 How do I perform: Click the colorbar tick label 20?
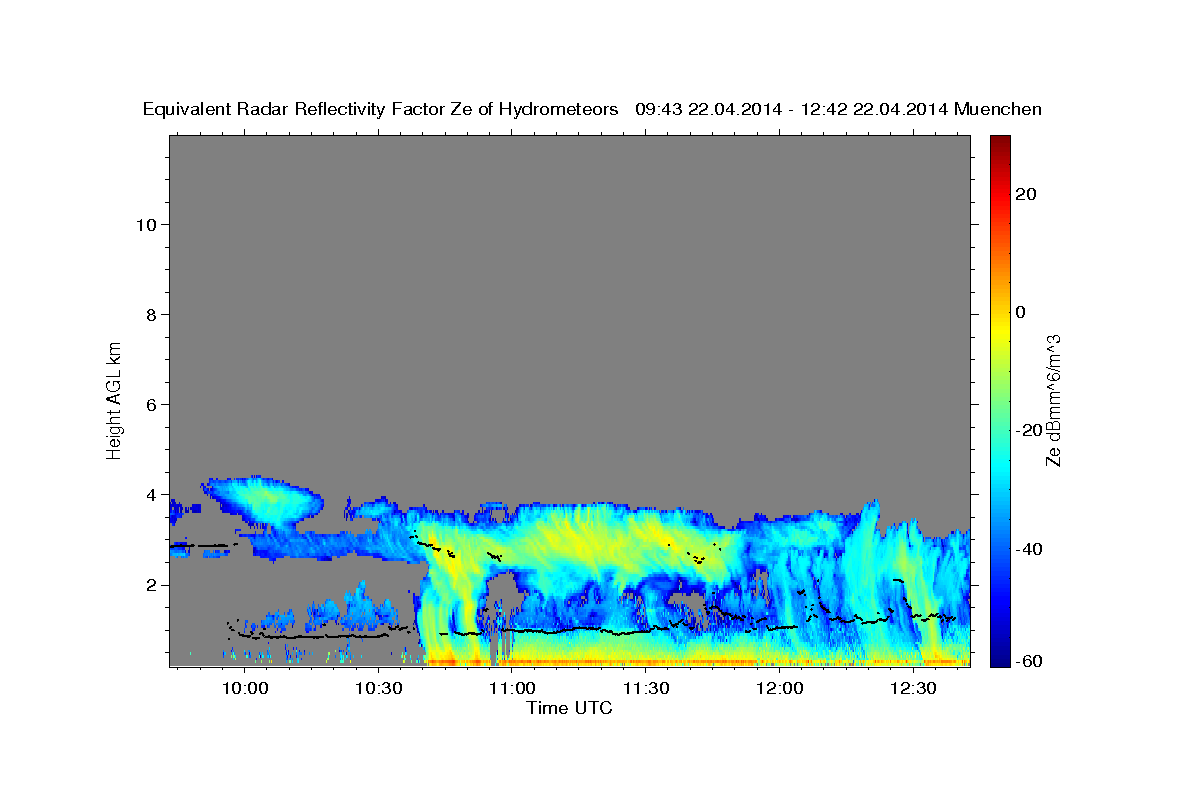point(1025,194)
